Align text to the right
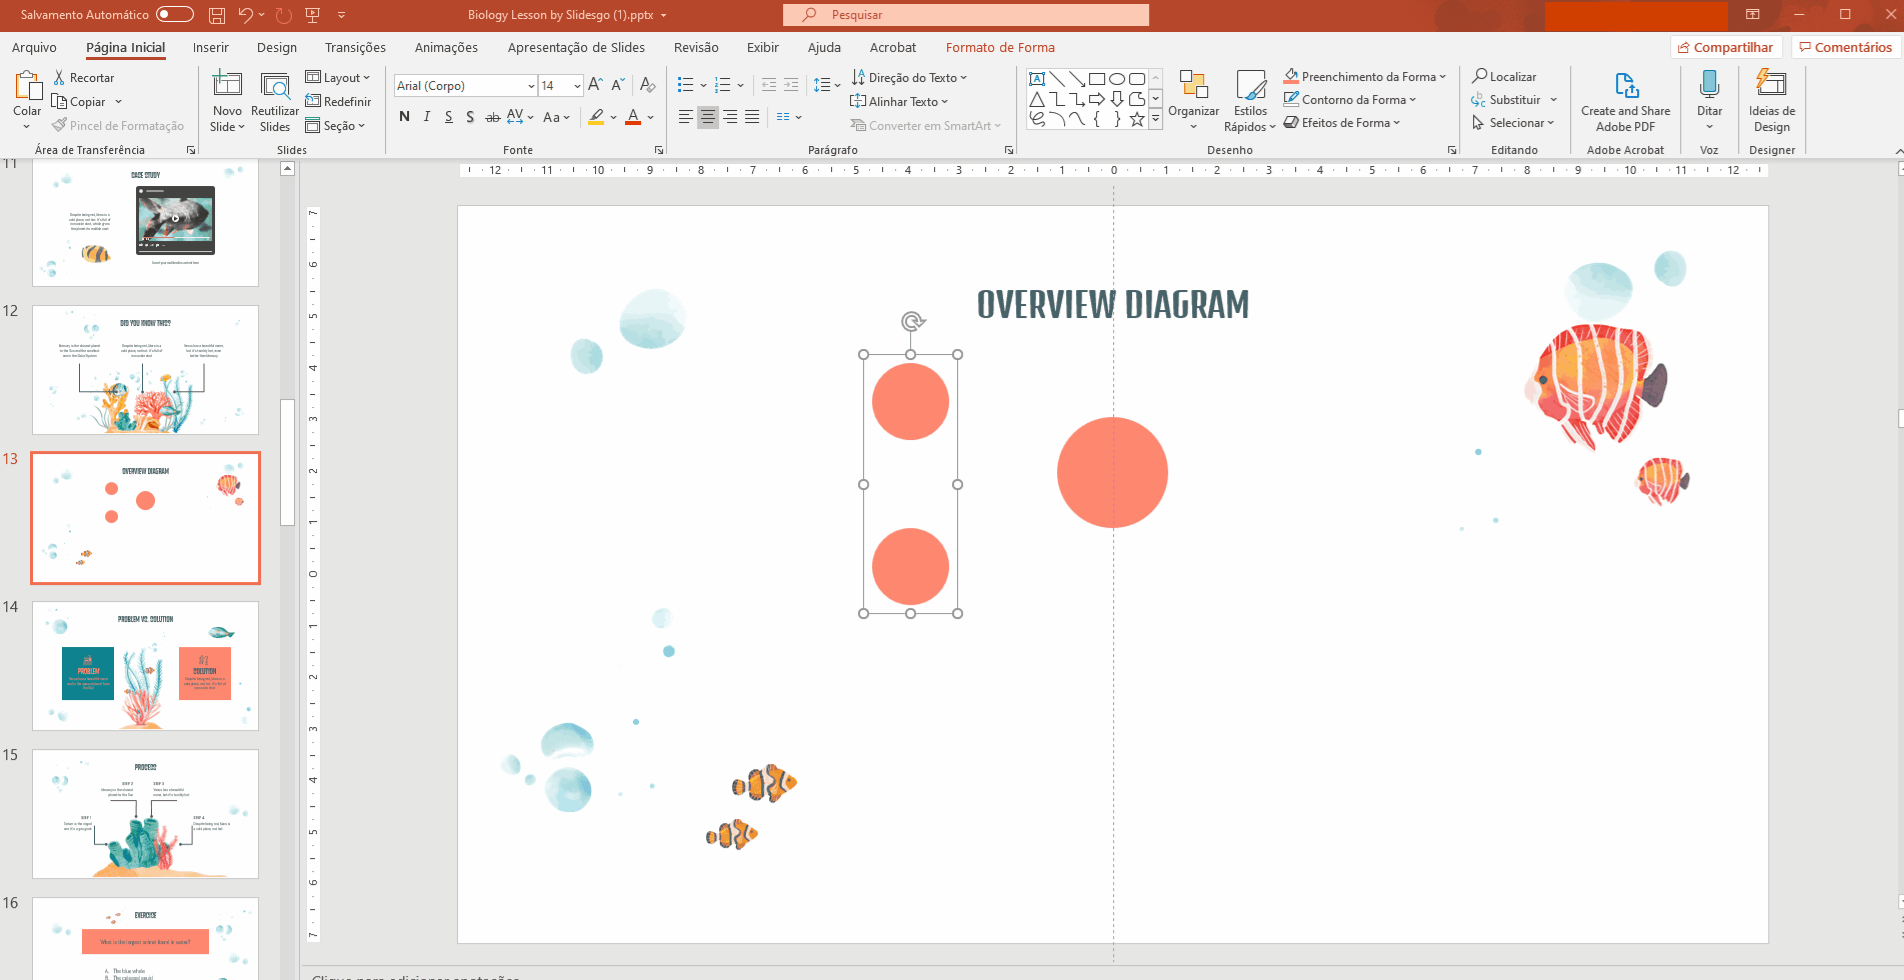 pyautogui.click(x=730, y=117)
